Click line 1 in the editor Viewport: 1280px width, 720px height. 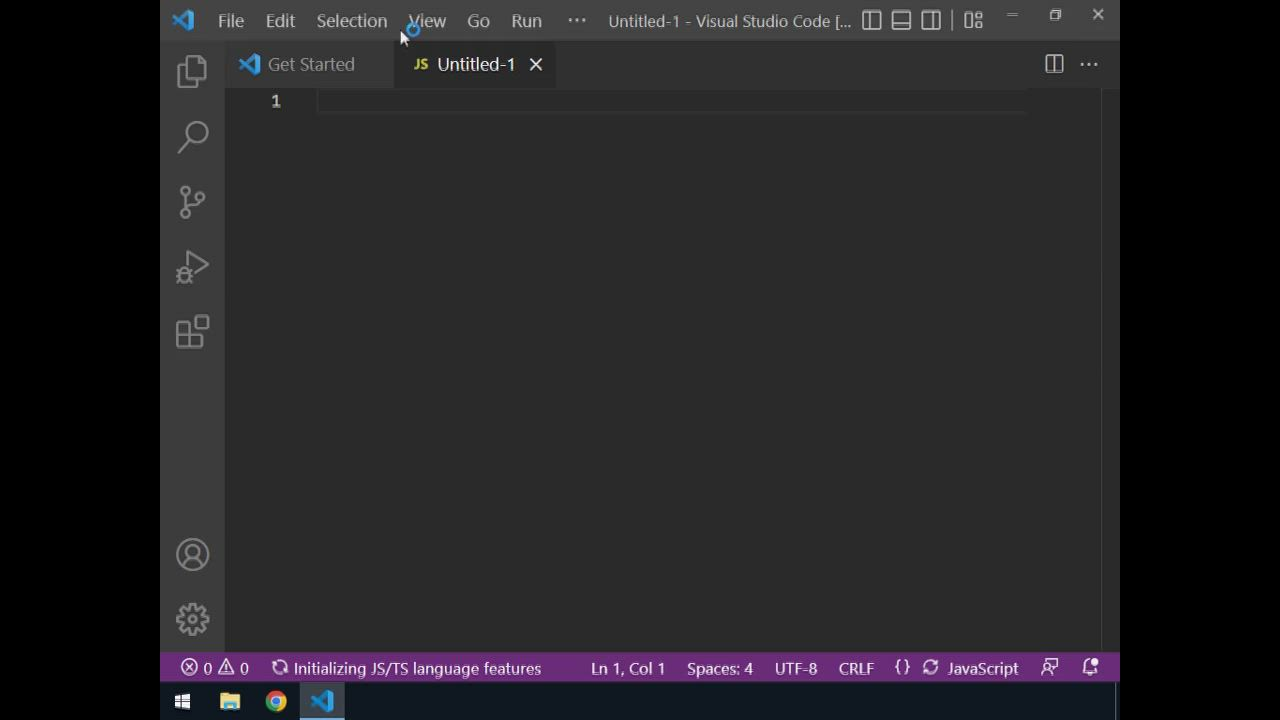[x=670, y=101]
